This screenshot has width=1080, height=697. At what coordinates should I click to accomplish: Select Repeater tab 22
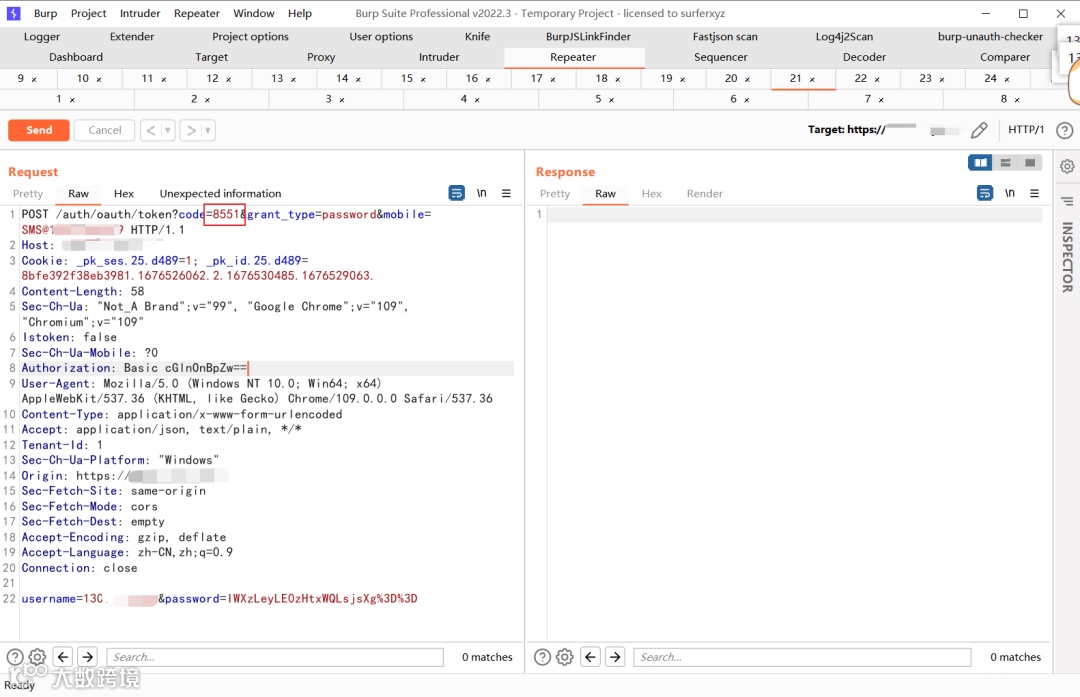(861, 79)
